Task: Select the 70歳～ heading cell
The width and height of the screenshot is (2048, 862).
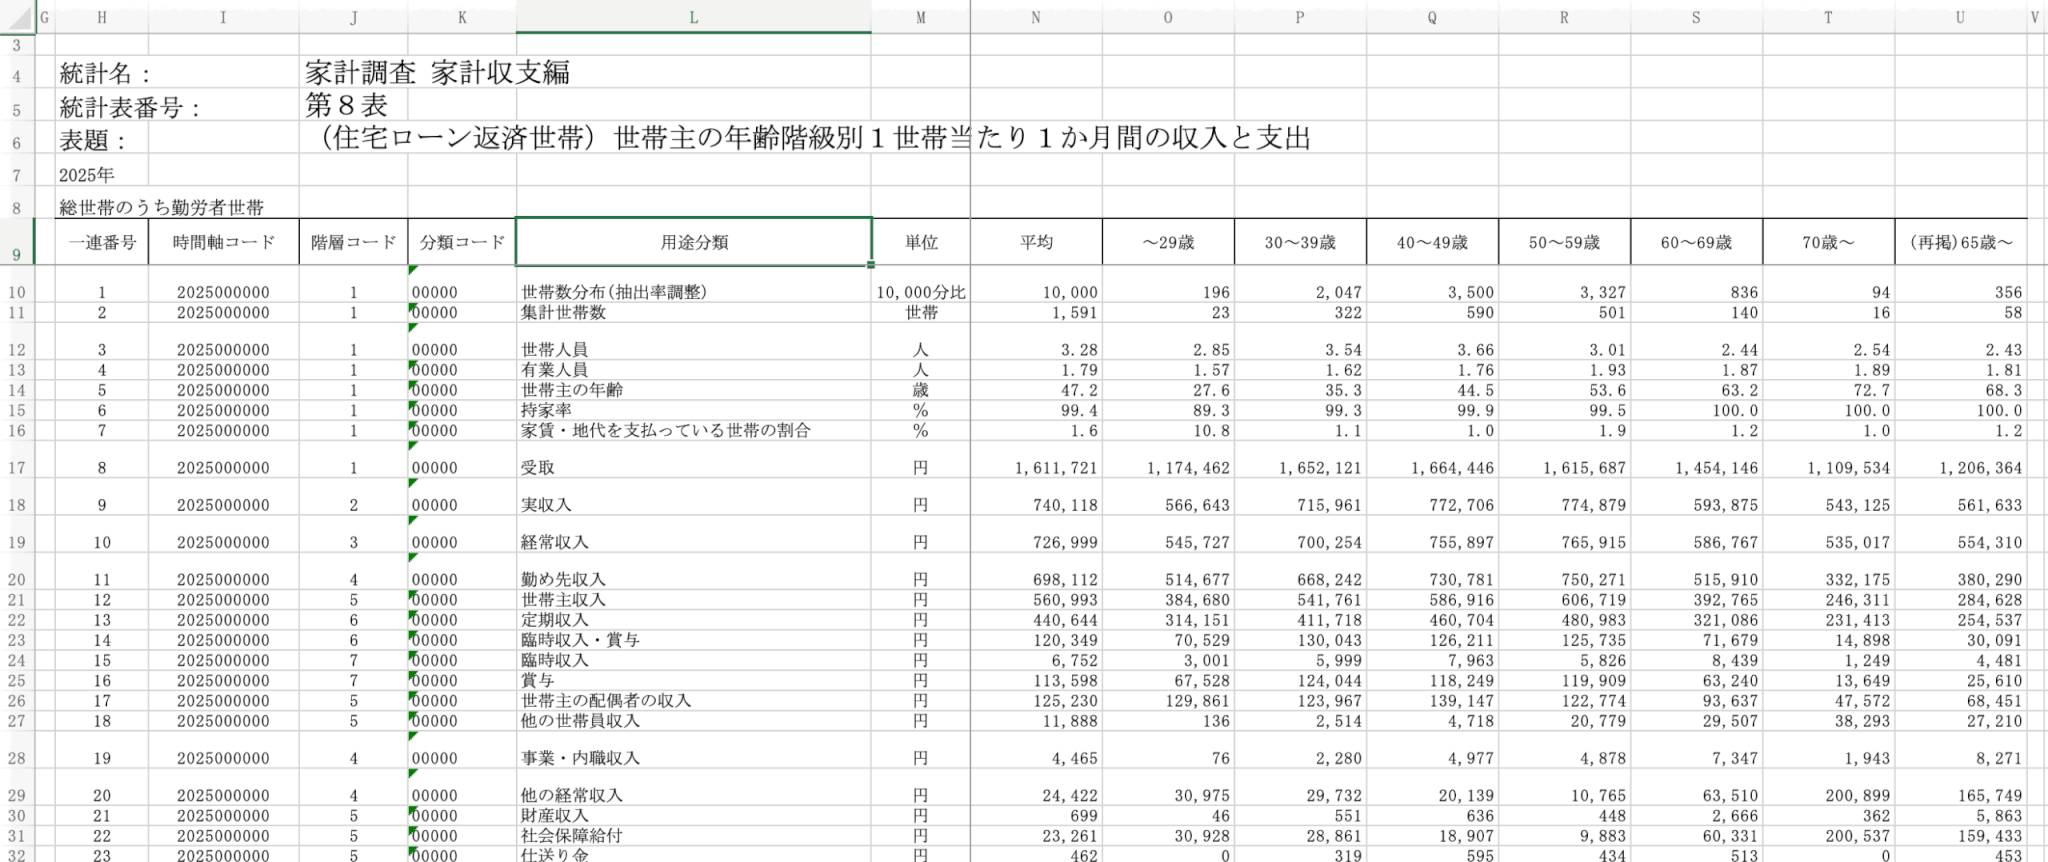Action: (1827, 242)
